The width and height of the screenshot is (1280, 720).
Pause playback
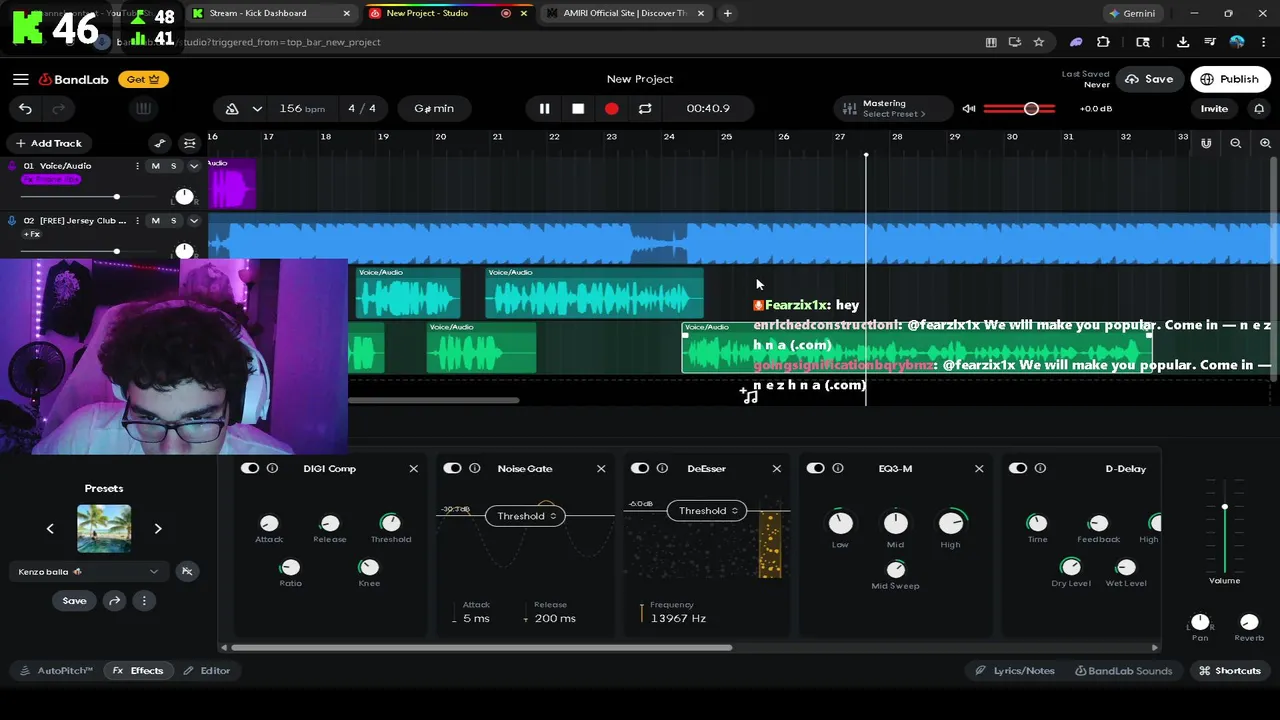coord(544,109)
